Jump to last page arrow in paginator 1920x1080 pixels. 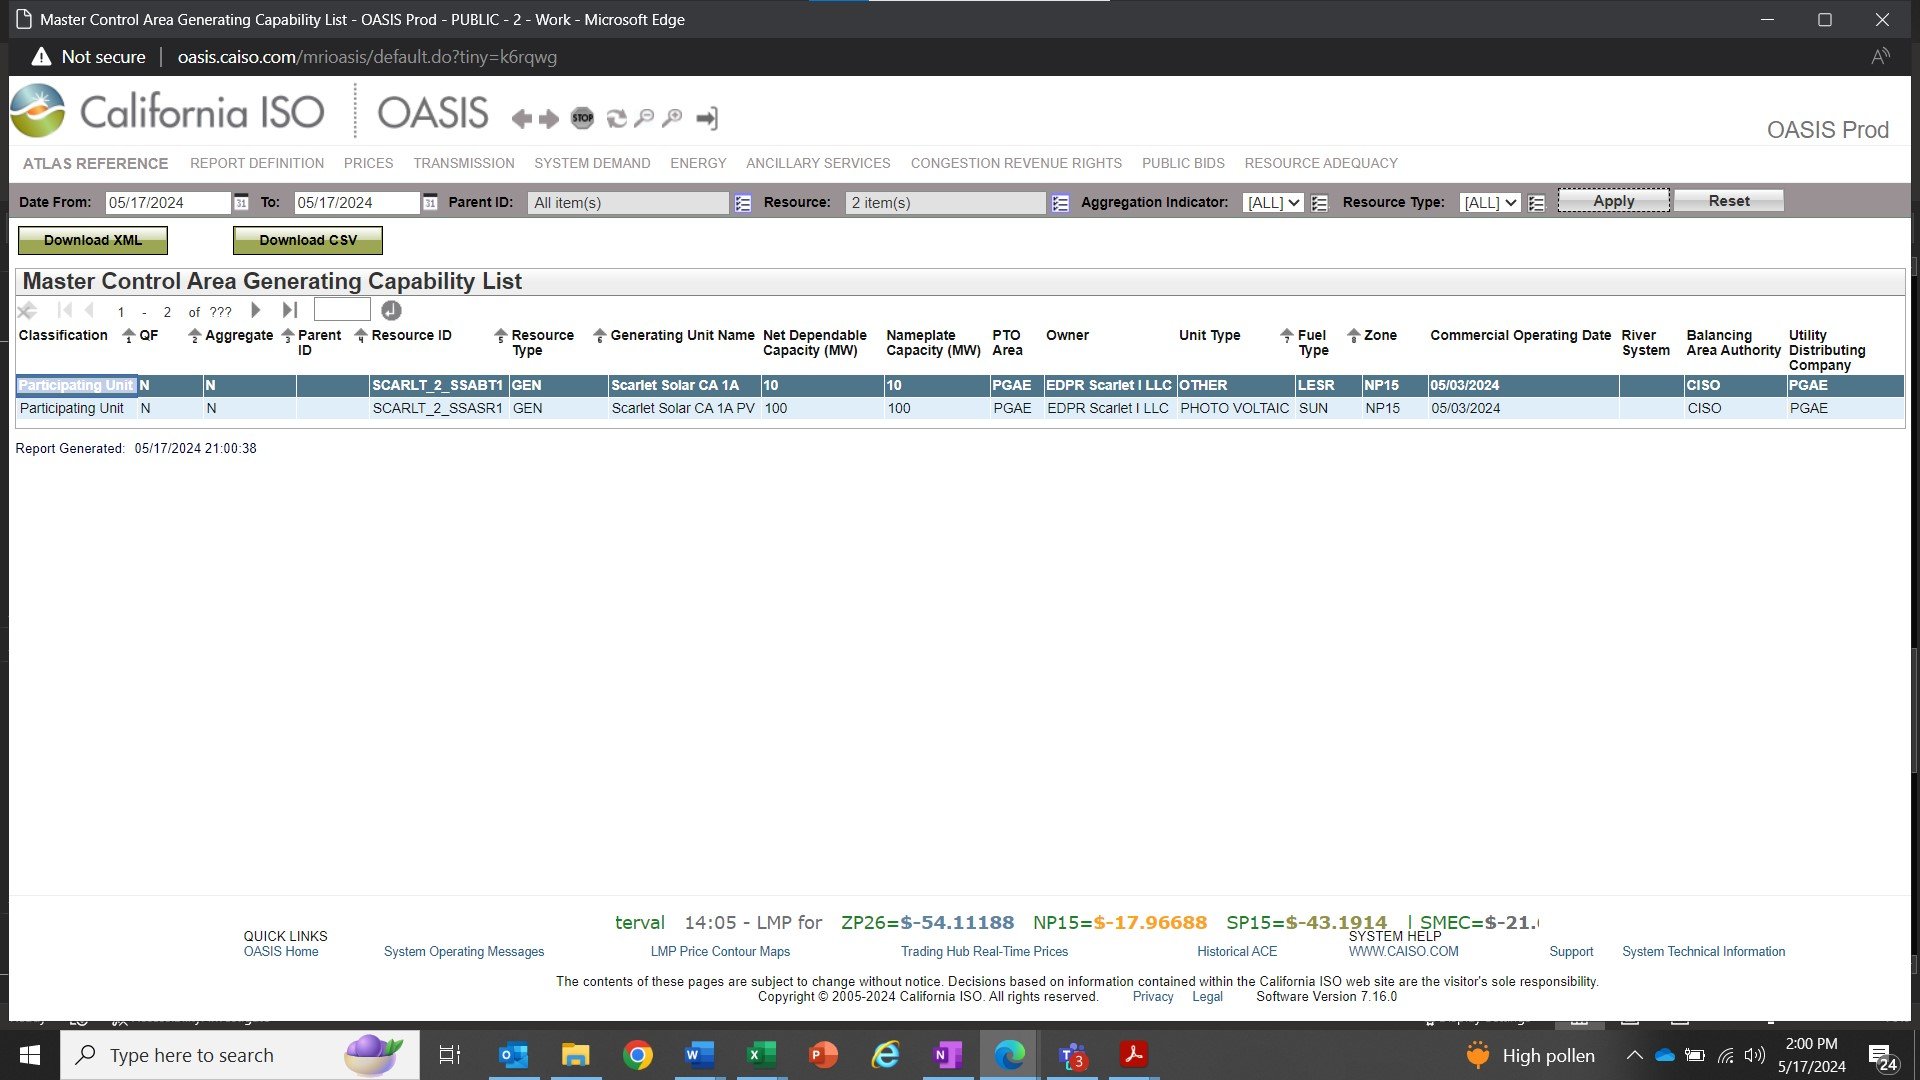click(x=289, y=311)
